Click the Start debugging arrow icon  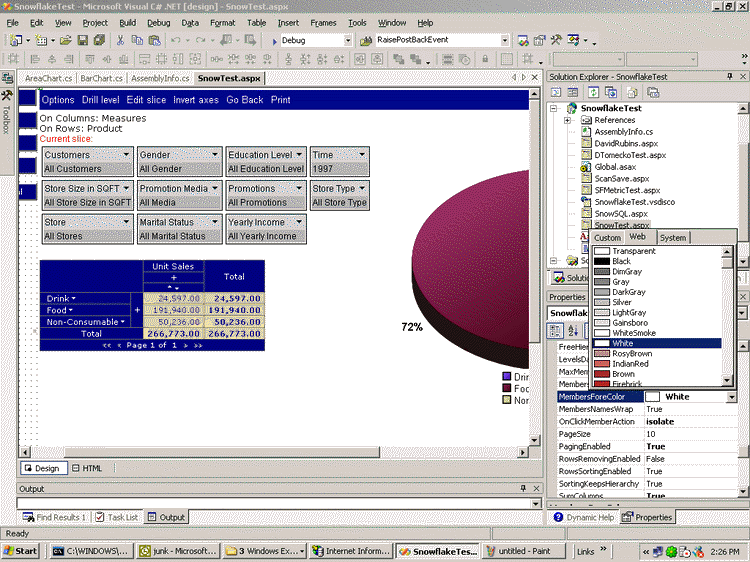[275, 41]
